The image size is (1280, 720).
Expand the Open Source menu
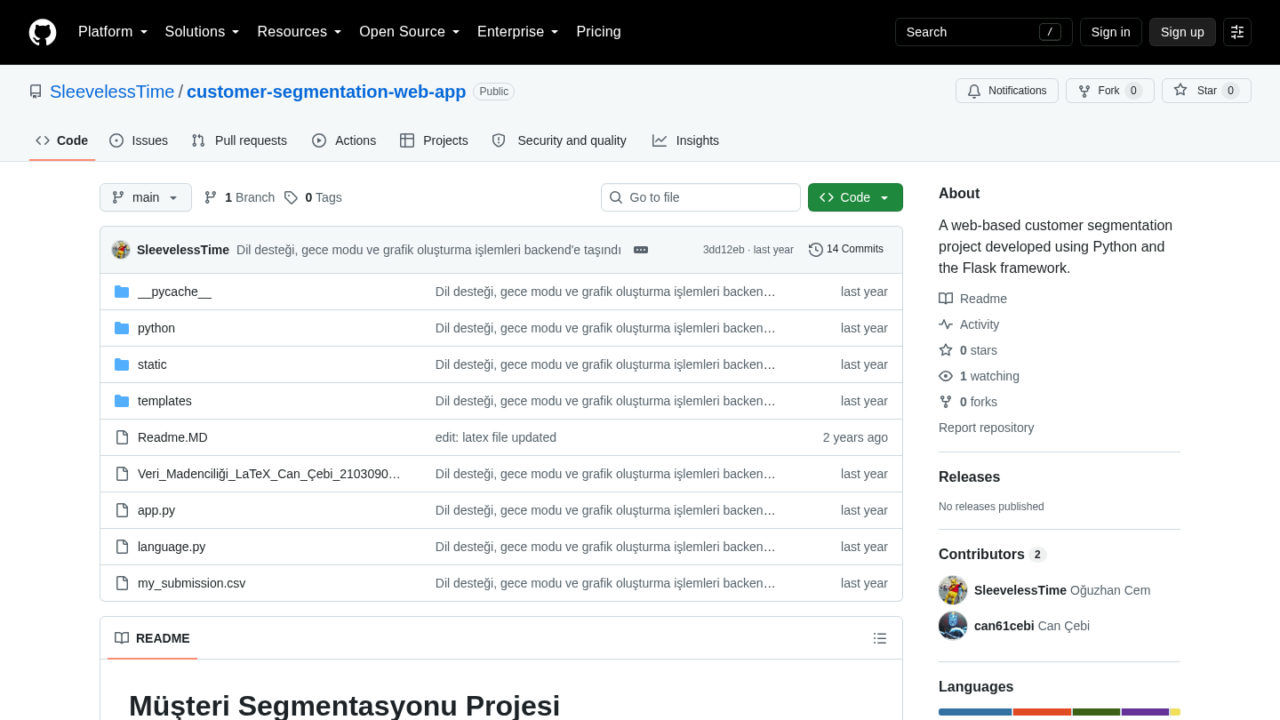[409, 32]
